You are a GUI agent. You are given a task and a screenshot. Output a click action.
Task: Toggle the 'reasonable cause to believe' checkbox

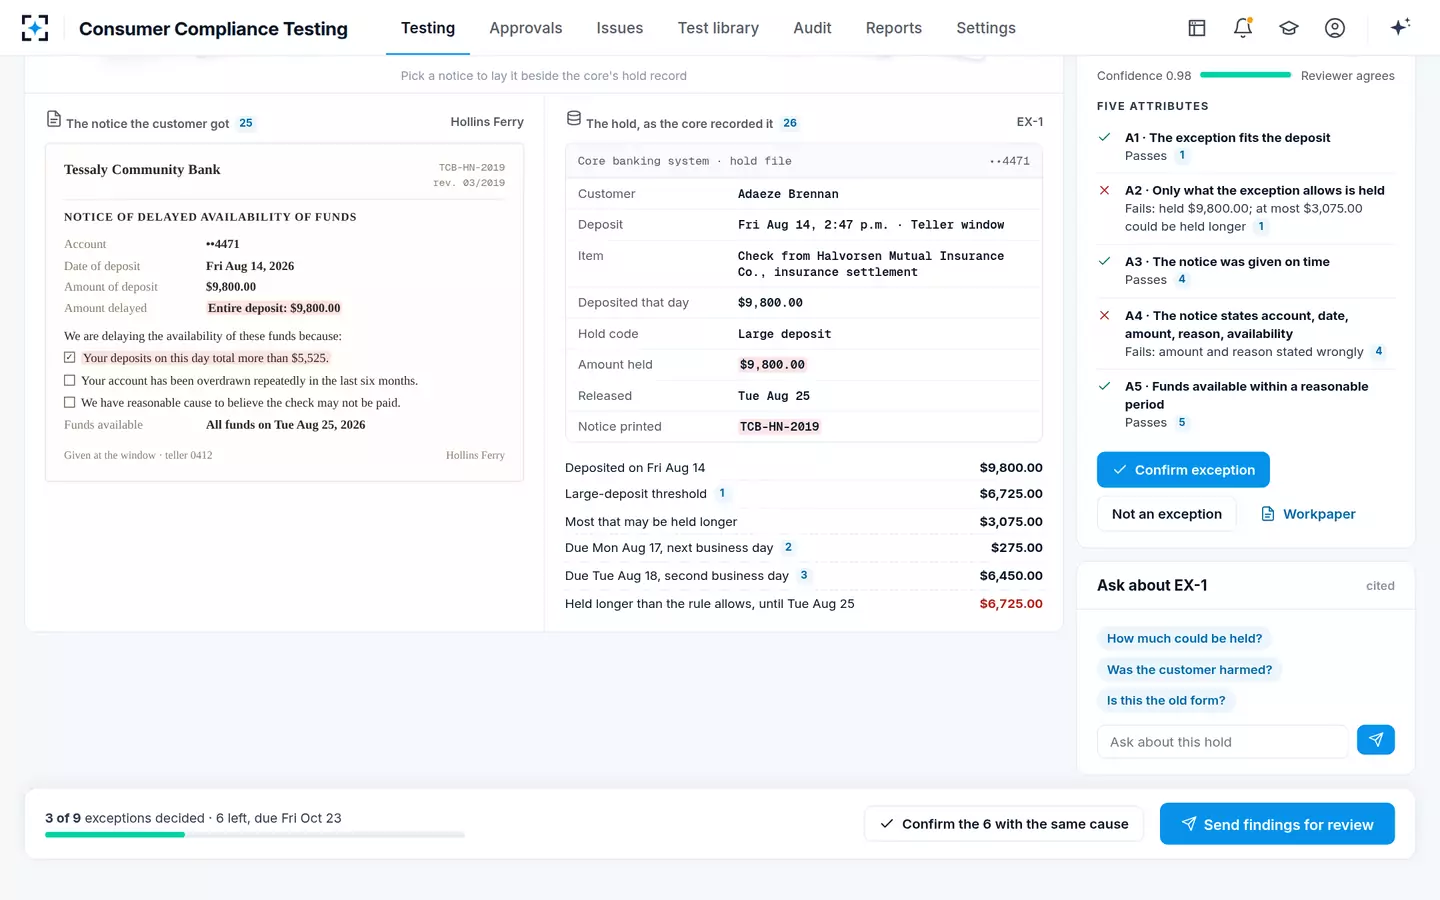[x=70, y=402]
